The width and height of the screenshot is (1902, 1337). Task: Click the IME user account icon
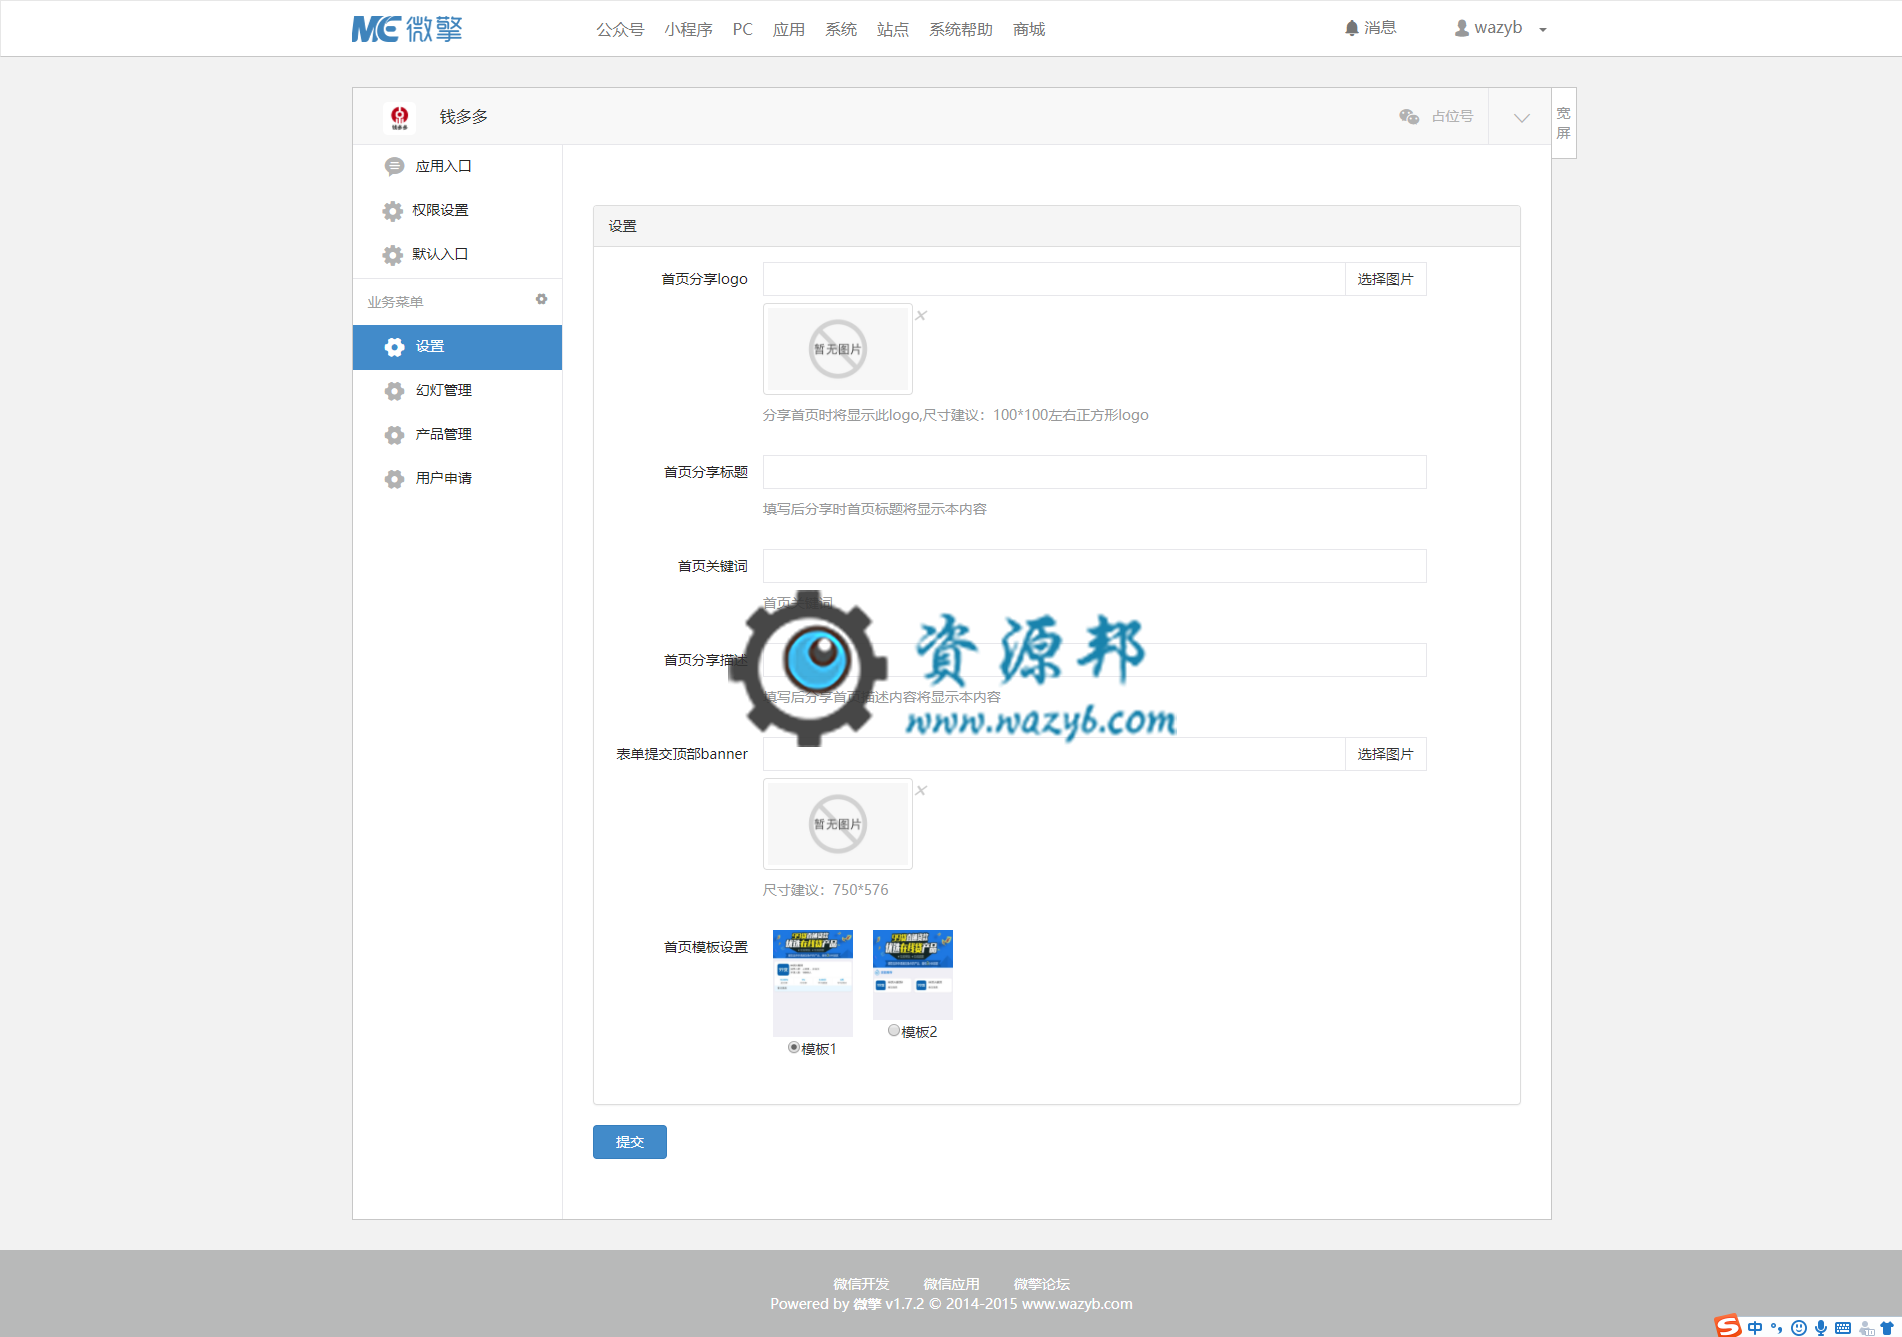[1866, 1328]
